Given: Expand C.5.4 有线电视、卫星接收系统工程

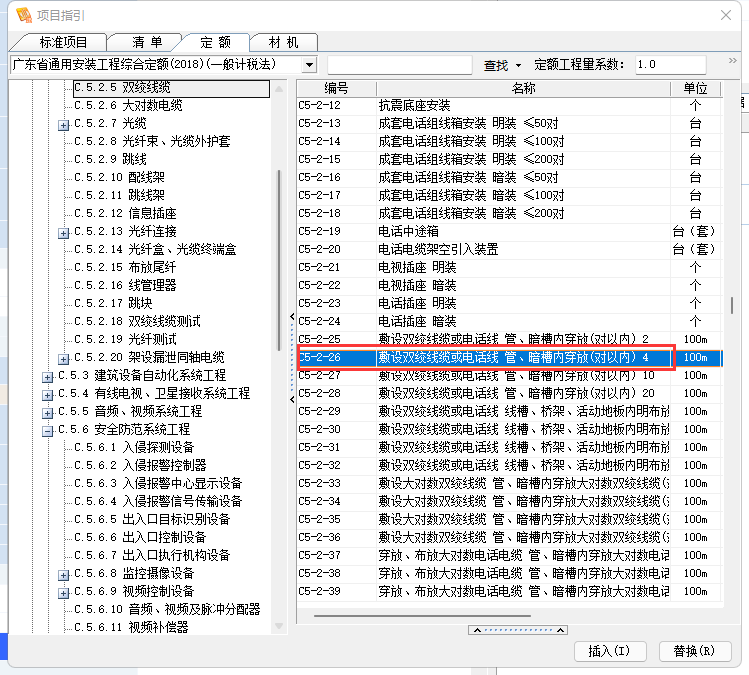Looking at the screenshot, I should [47, 396].
